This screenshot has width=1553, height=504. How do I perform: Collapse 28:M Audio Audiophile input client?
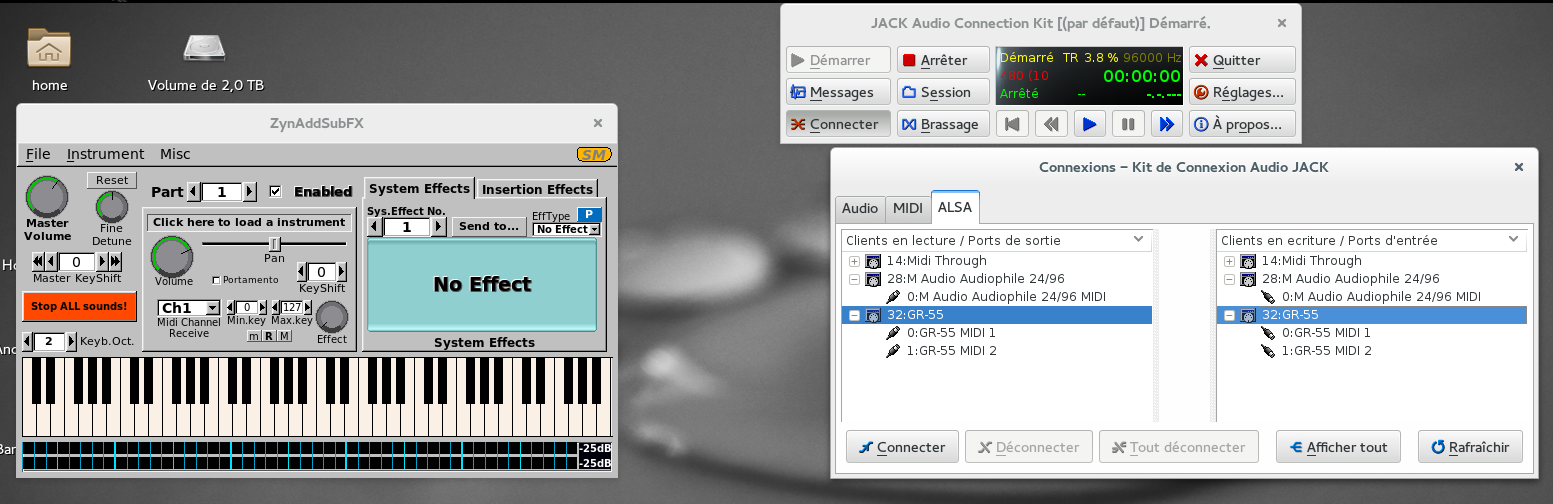(1229, 279)
